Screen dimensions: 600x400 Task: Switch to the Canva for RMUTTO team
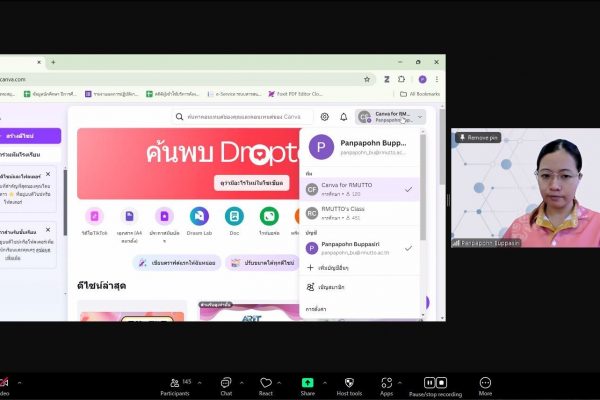(360, 189)
